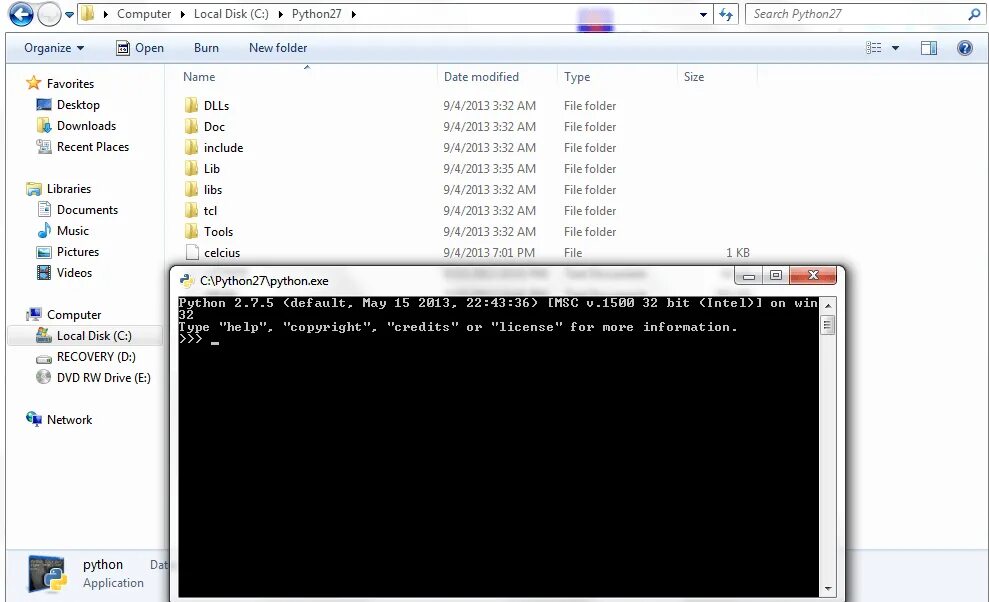Sort by the Size column header
This screenshot has width=989, height=602.
tap(694, 77)
